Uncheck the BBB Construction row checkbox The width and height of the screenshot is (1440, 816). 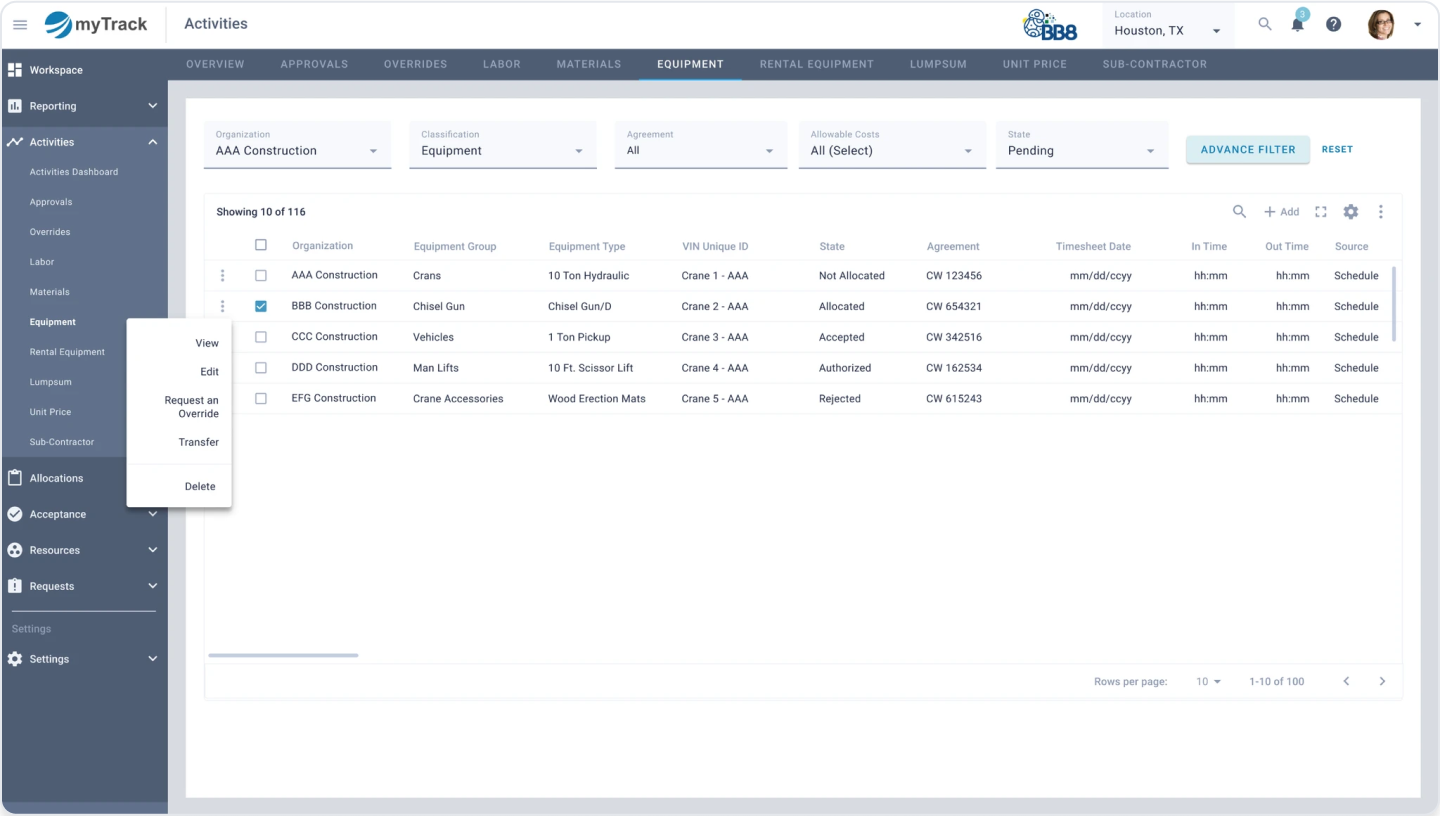click(261, 306)
